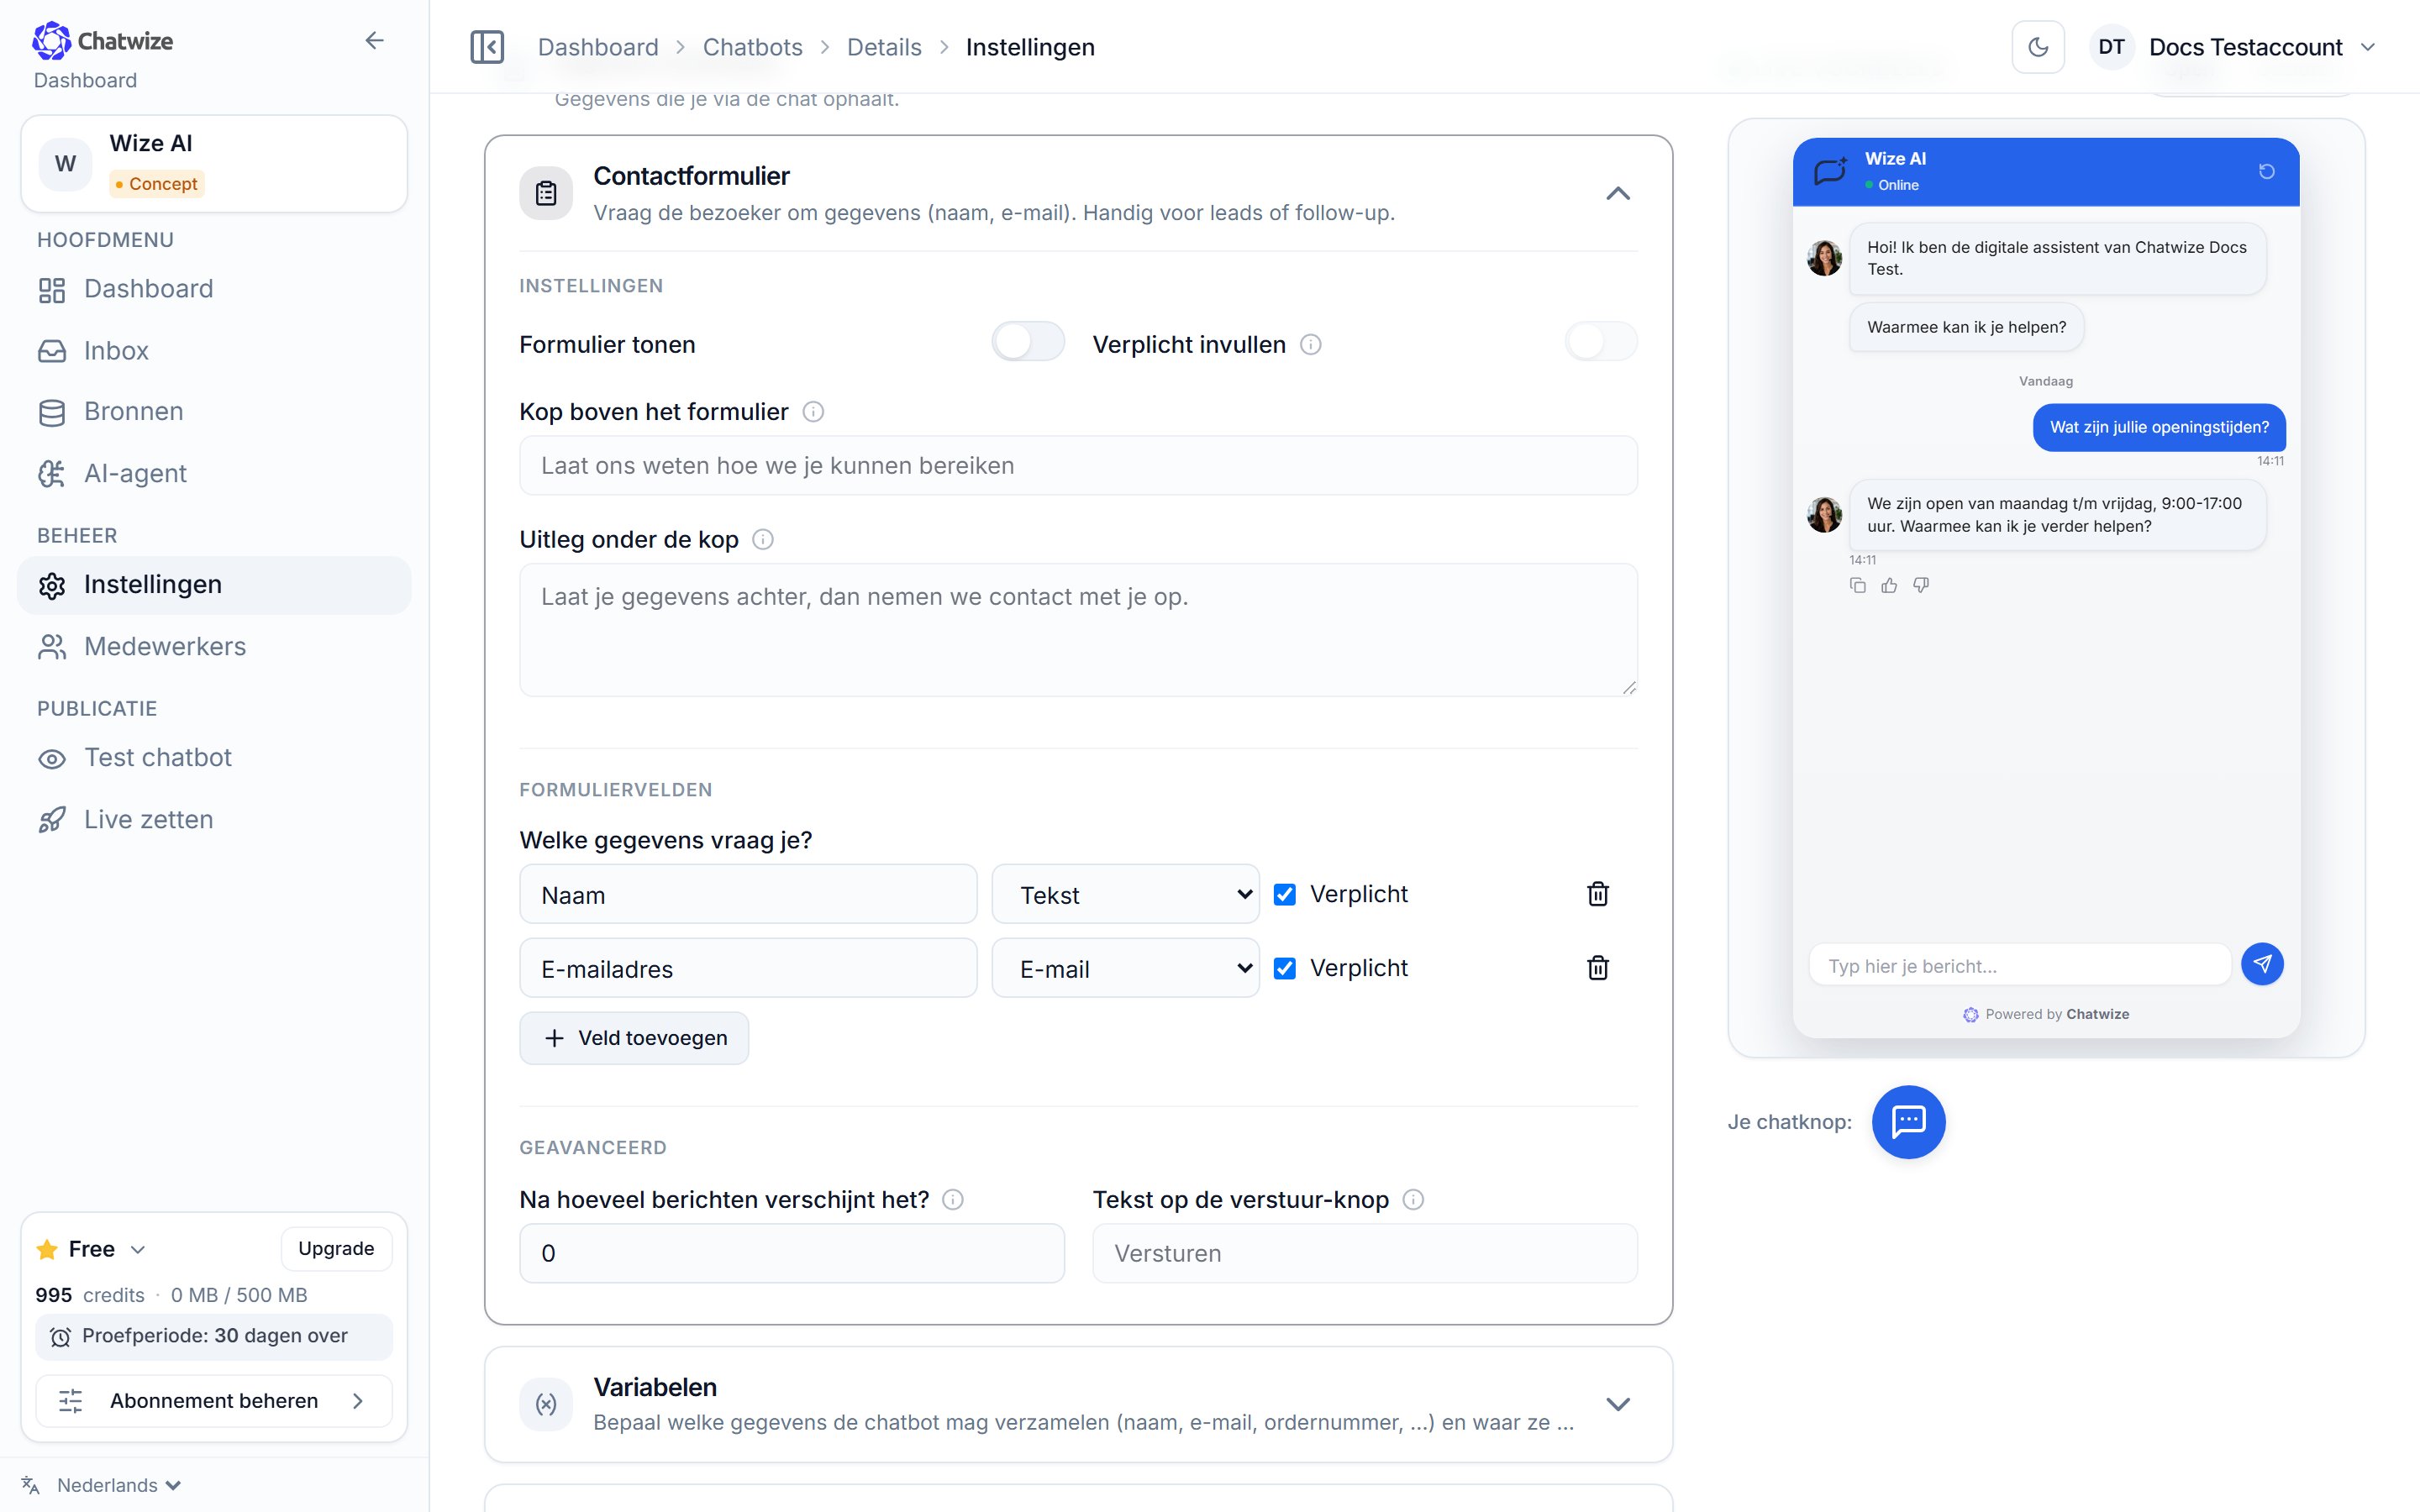This screenshot has width=2420, height=1512.
Task: Reset the chat preview conversation
Action: point(2266,172)
